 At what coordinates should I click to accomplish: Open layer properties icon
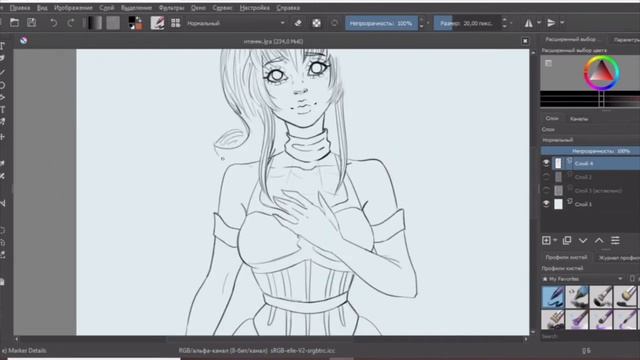[615, 240]
